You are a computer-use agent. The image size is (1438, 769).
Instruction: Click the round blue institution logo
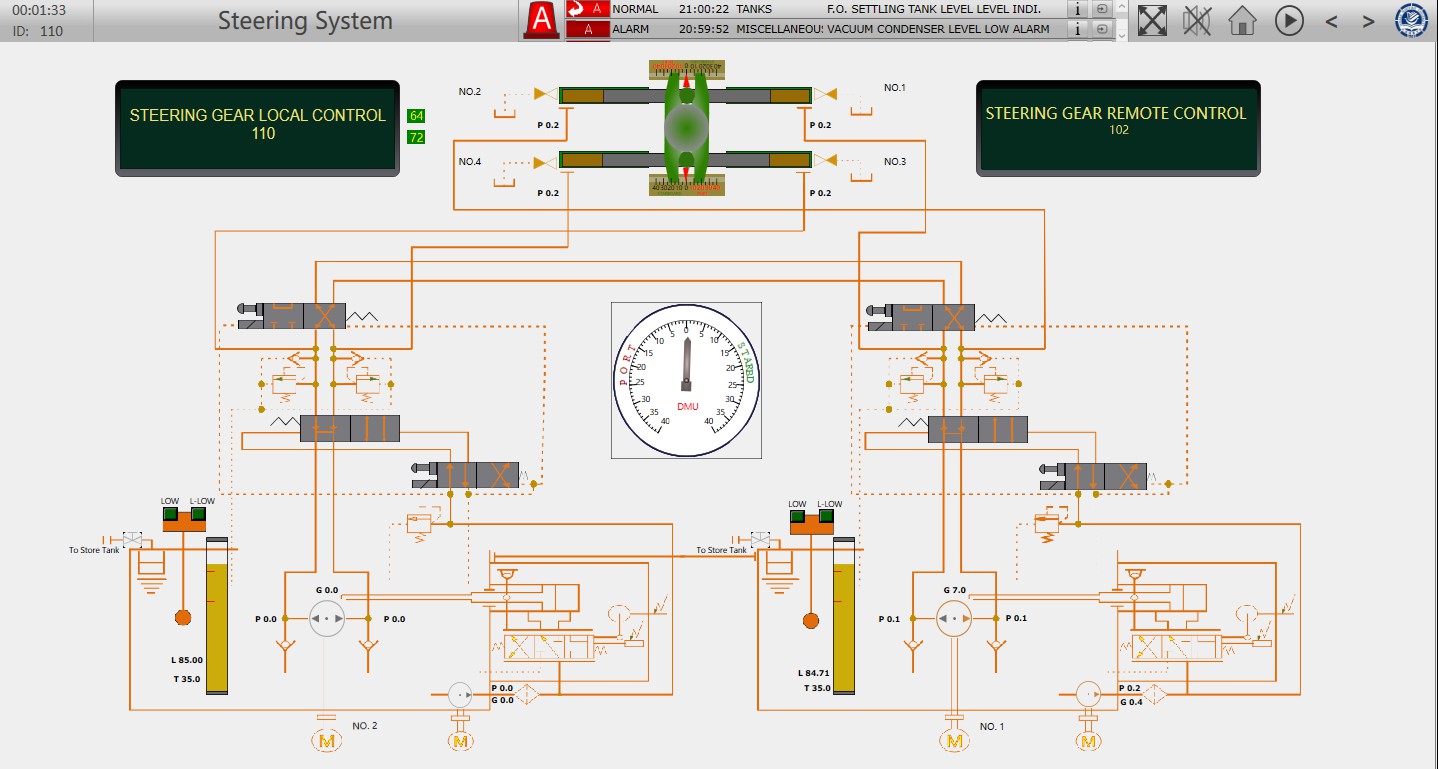click(x=1411, y=20)
